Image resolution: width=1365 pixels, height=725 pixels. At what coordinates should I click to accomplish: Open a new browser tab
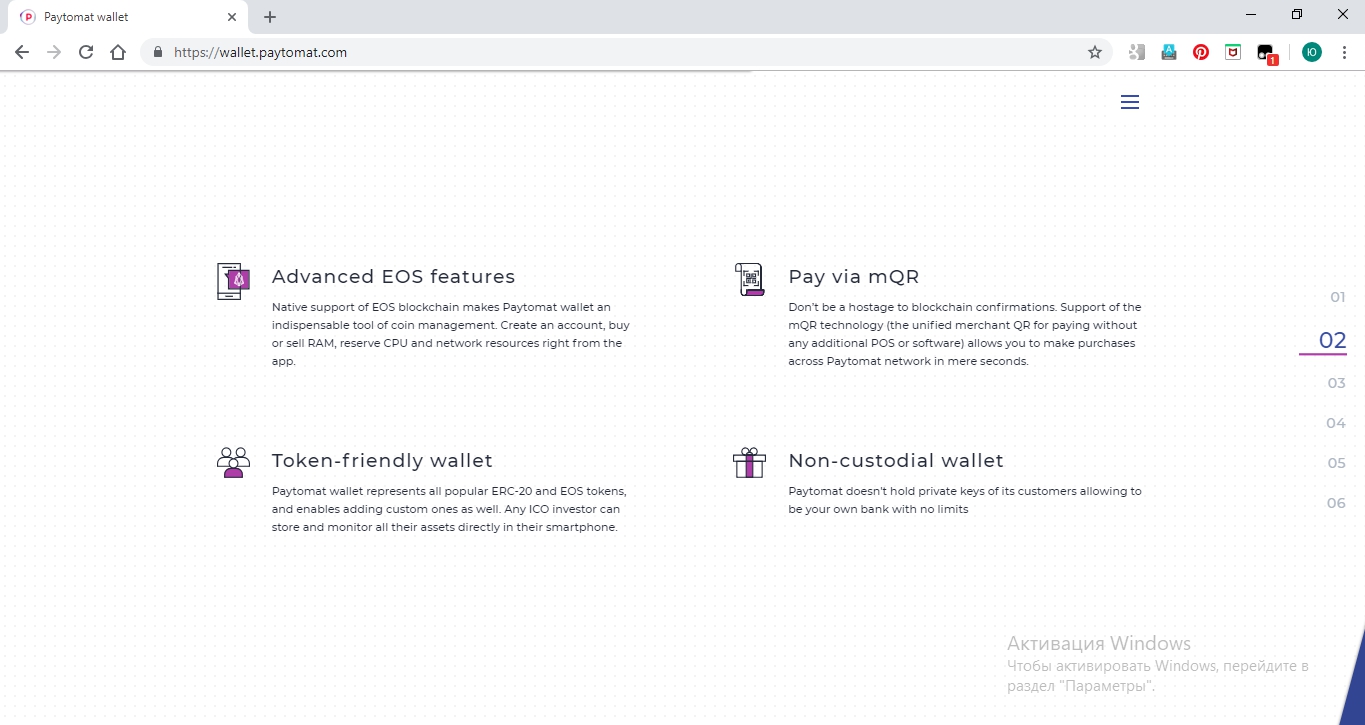(270, 17)
